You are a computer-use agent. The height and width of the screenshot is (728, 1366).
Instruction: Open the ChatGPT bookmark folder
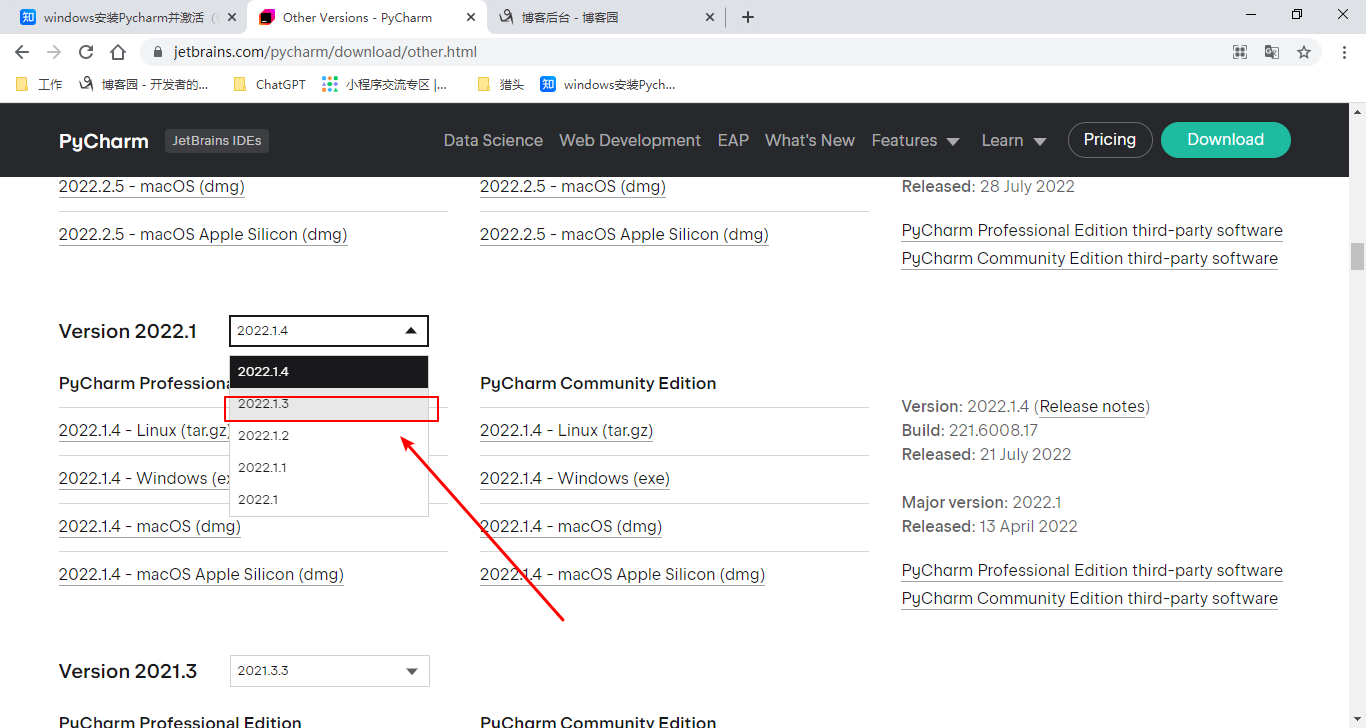[x=270, y=85]
